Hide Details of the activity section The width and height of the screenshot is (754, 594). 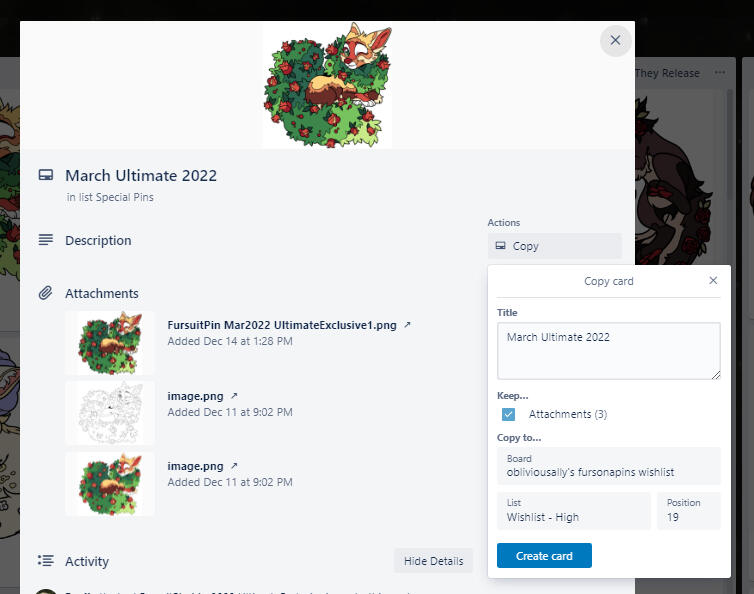click(433, 561)
